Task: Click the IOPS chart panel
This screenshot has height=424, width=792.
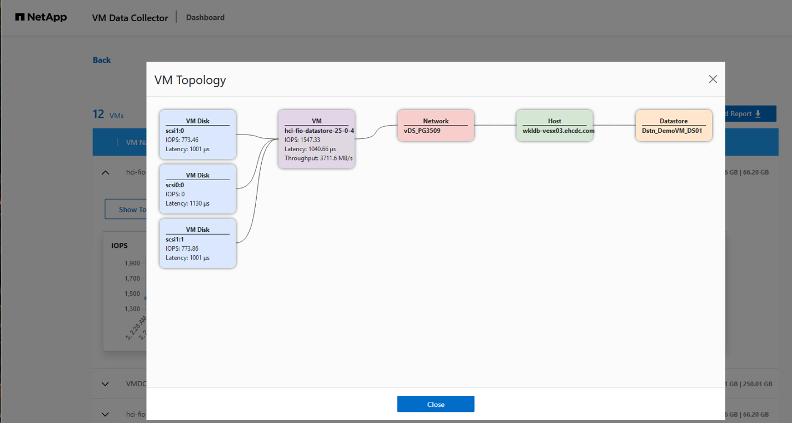Action: tap(125, 290)
